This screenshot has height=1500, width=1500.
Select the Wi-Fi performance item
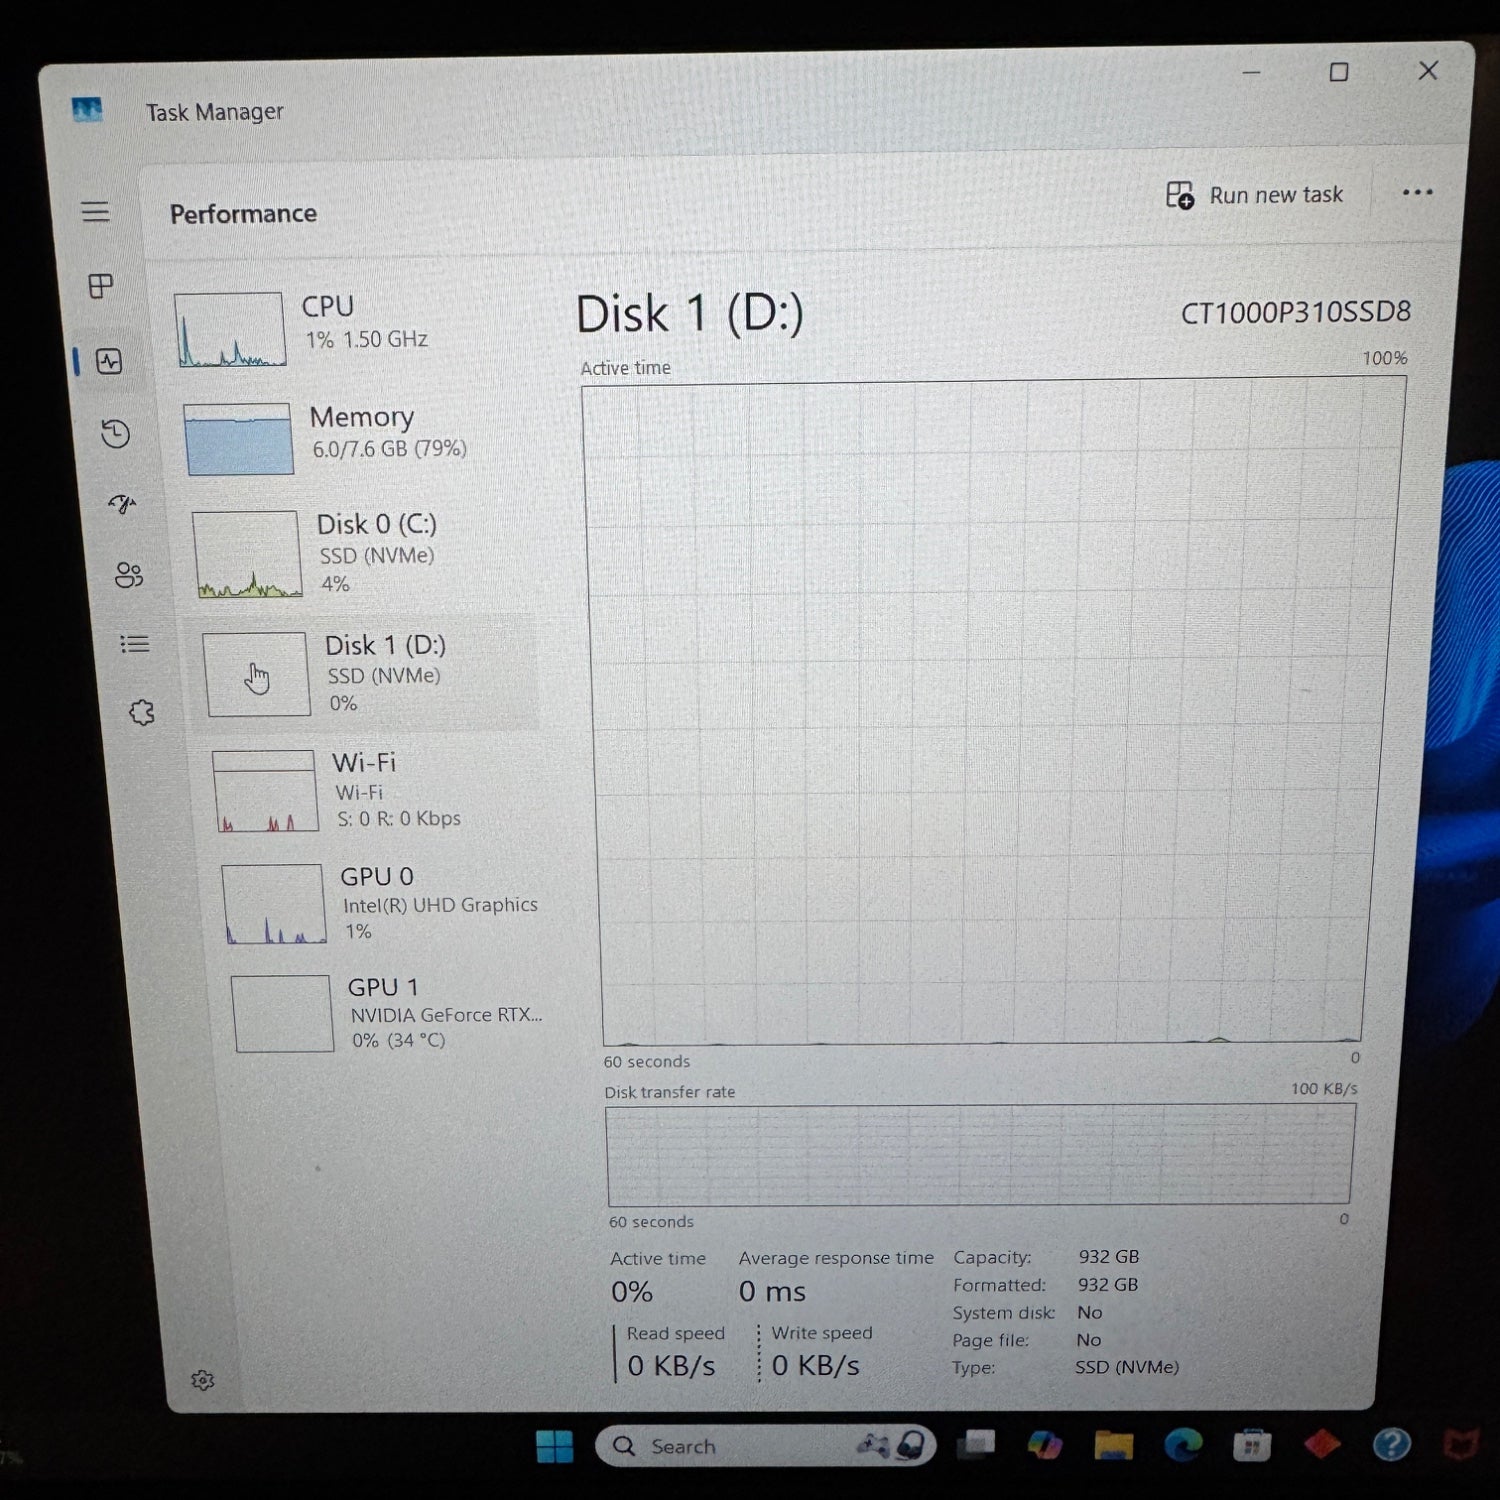(375, 790)
